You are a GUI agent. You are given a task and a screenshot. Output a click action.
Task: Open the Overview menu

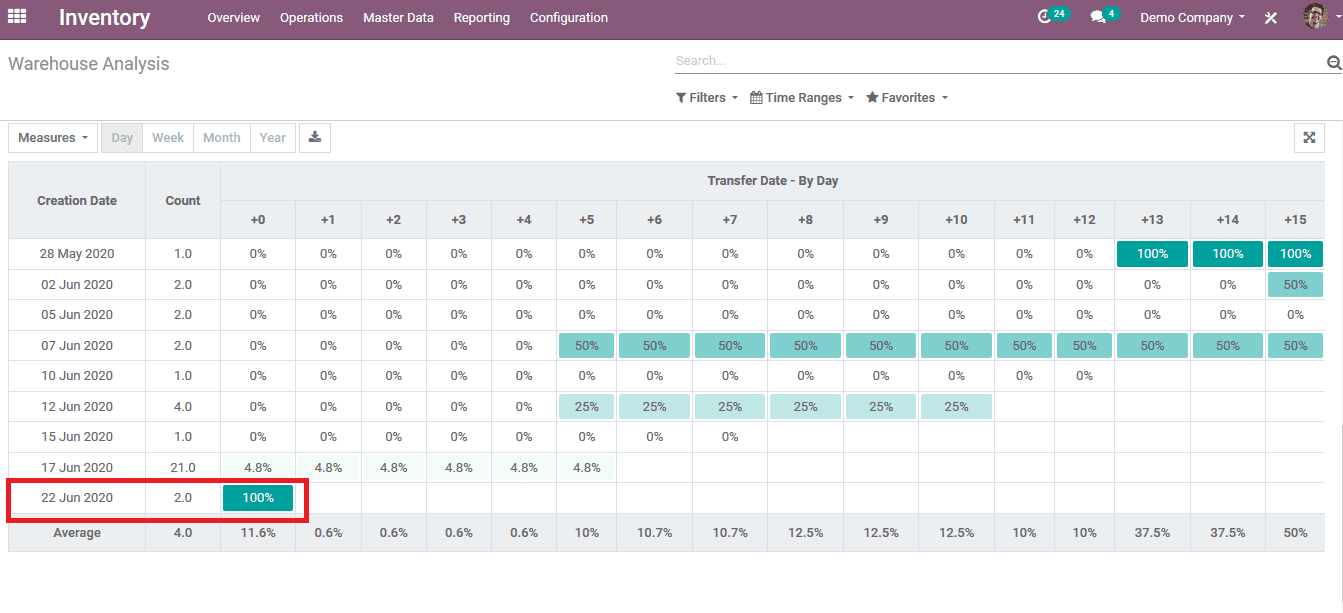(x=233, y=18)
